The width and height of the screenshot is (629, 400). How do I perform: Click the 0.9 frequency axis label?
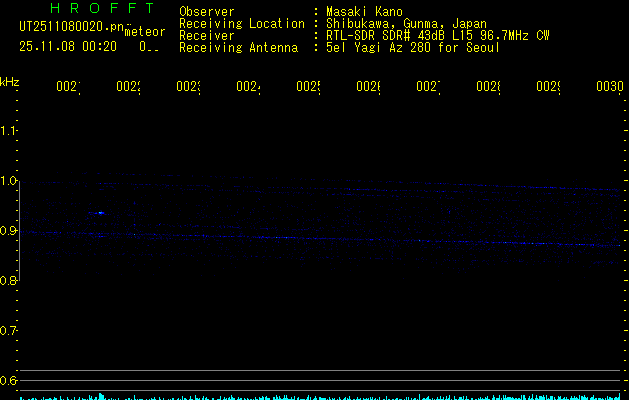(x=9, y=230)
